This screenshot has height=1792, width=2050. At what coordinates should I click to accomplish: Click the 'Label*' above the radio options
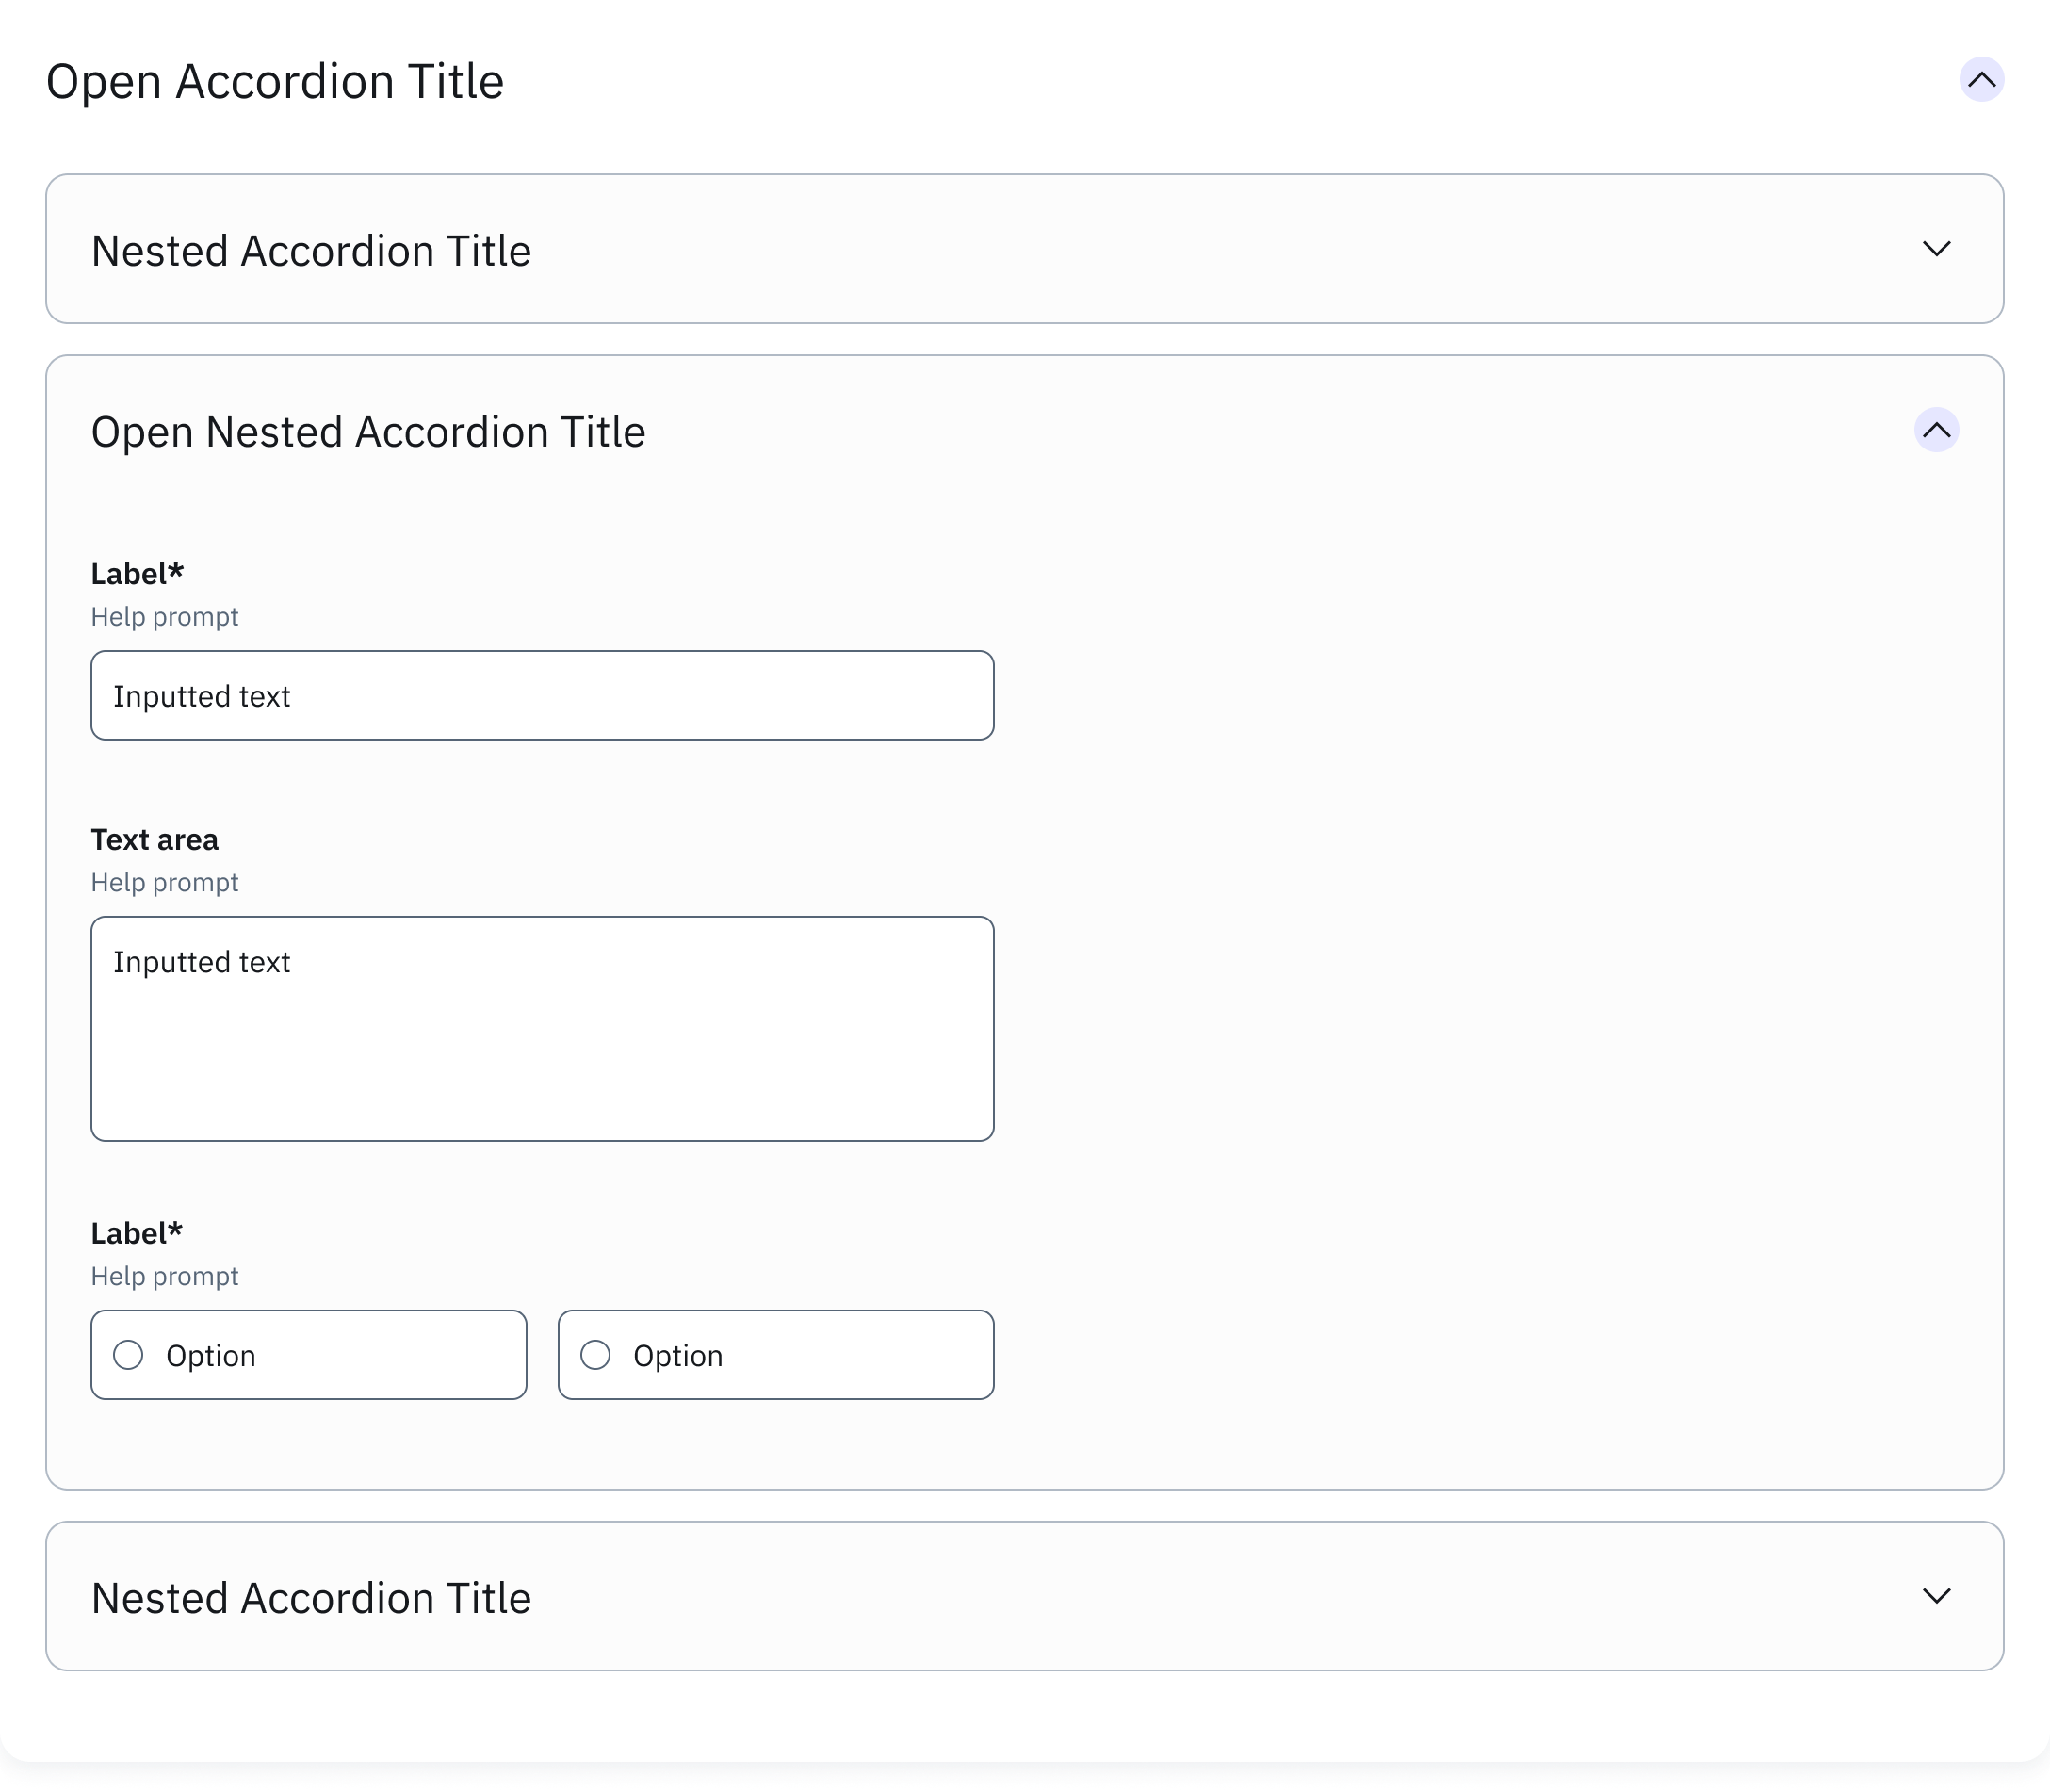tap(137, 1233)
